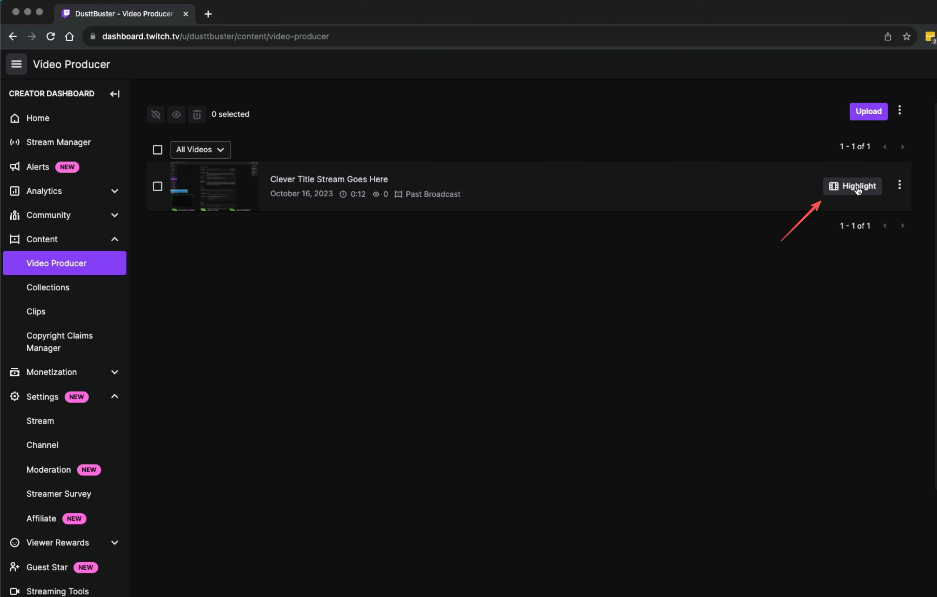Click the Alerts megaphone icon

[13, 166]
